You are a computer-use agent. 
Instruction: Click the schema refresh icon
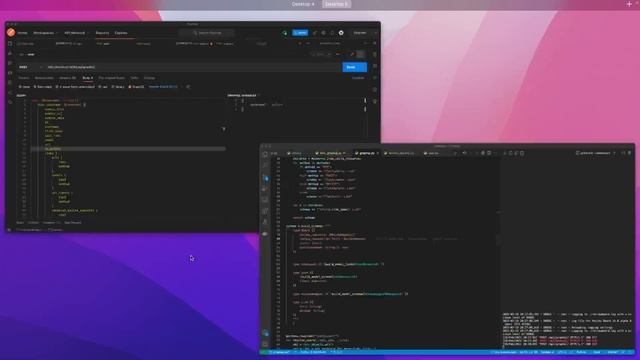pos(188,87)
